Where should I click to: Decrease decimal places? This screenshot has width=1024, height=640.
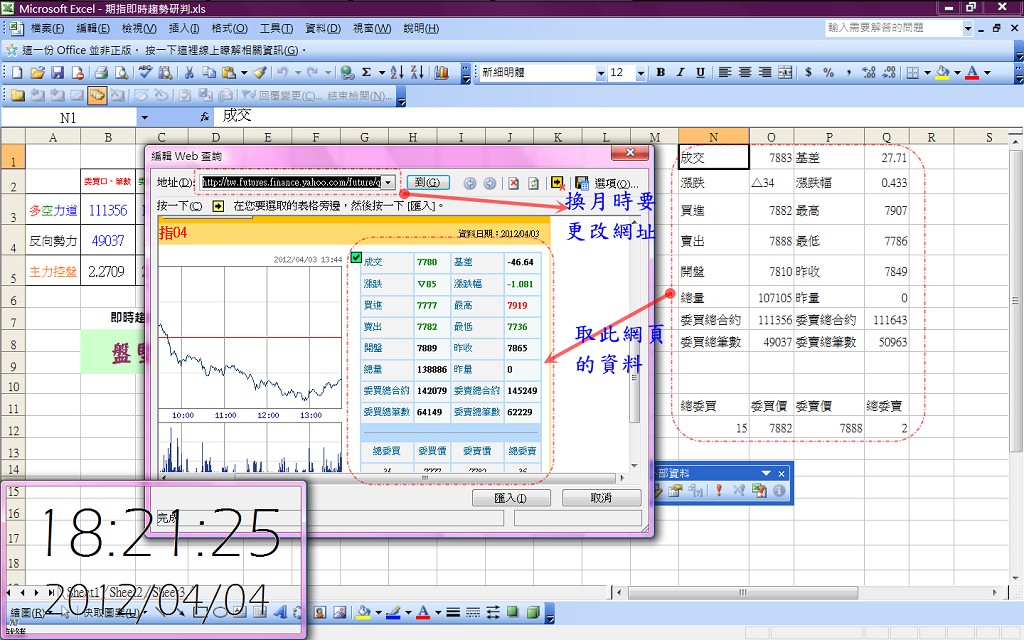pos(889,72)
